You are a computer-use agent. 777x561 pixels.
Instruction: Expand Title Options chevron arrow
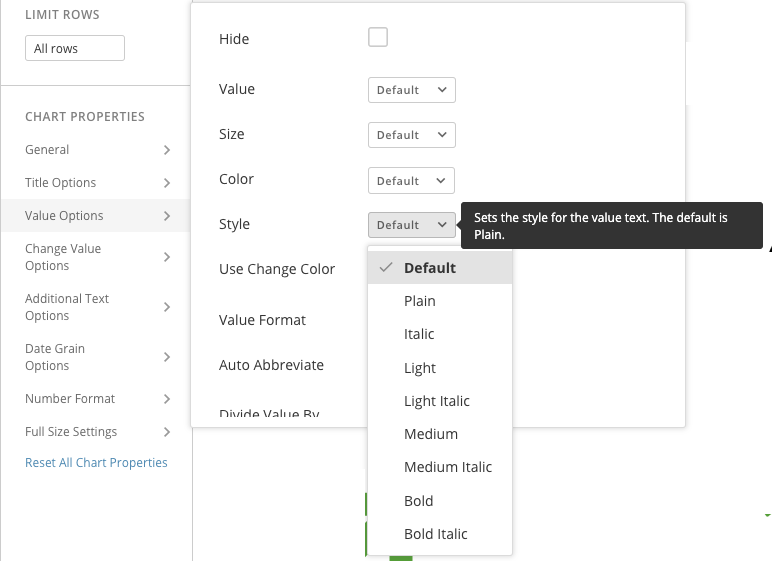click(167, 183)
